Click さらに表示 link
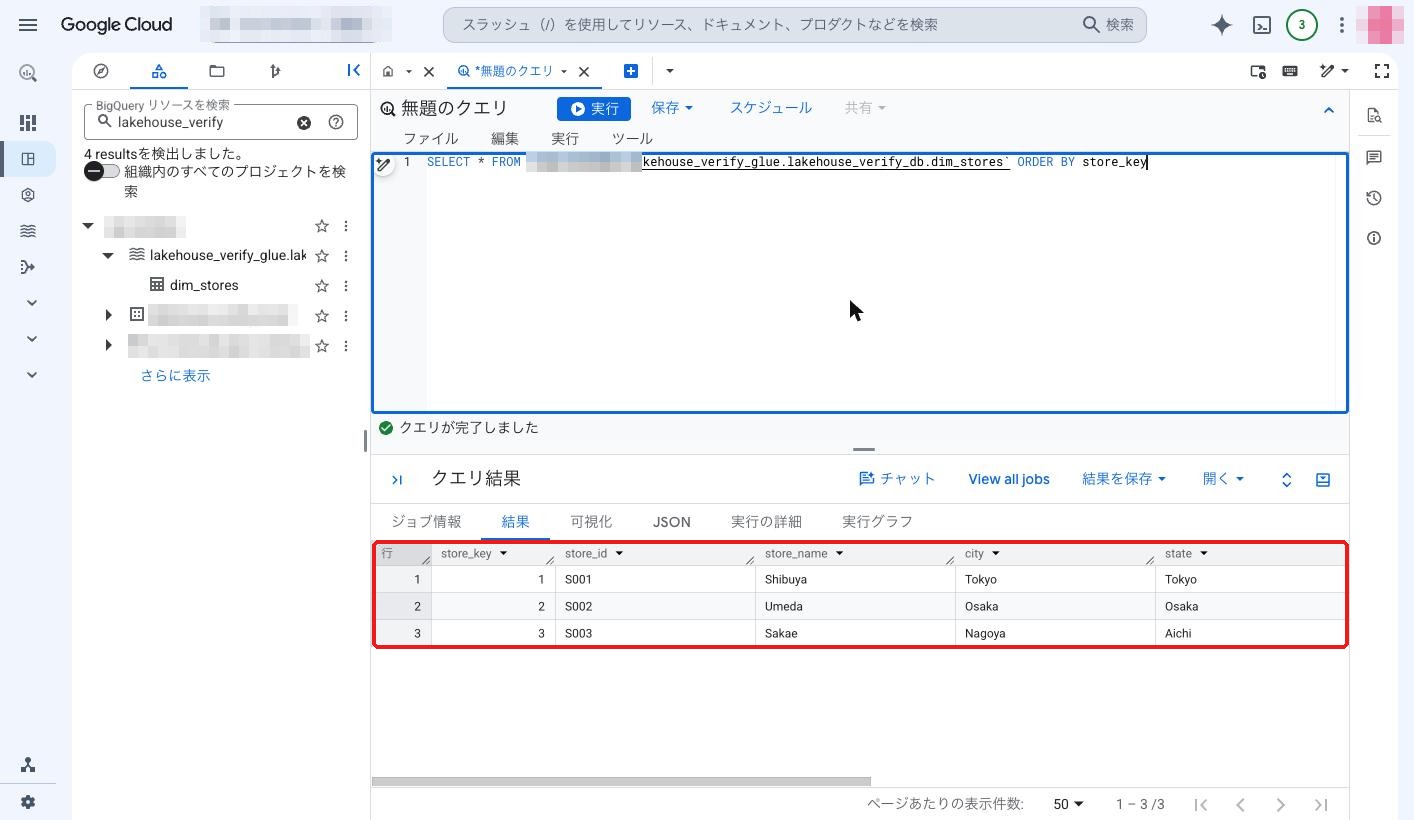1414x820 pixels. click(x=175, y=376)
